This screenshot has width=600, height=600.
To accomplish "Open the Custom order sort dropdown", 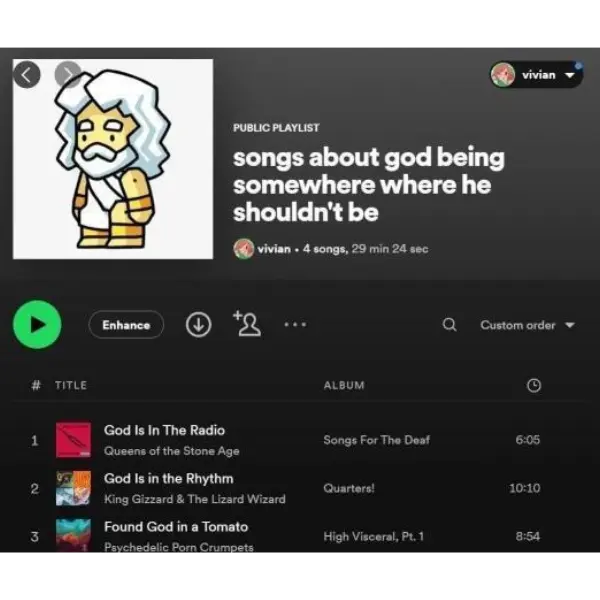I will (527, 325).
